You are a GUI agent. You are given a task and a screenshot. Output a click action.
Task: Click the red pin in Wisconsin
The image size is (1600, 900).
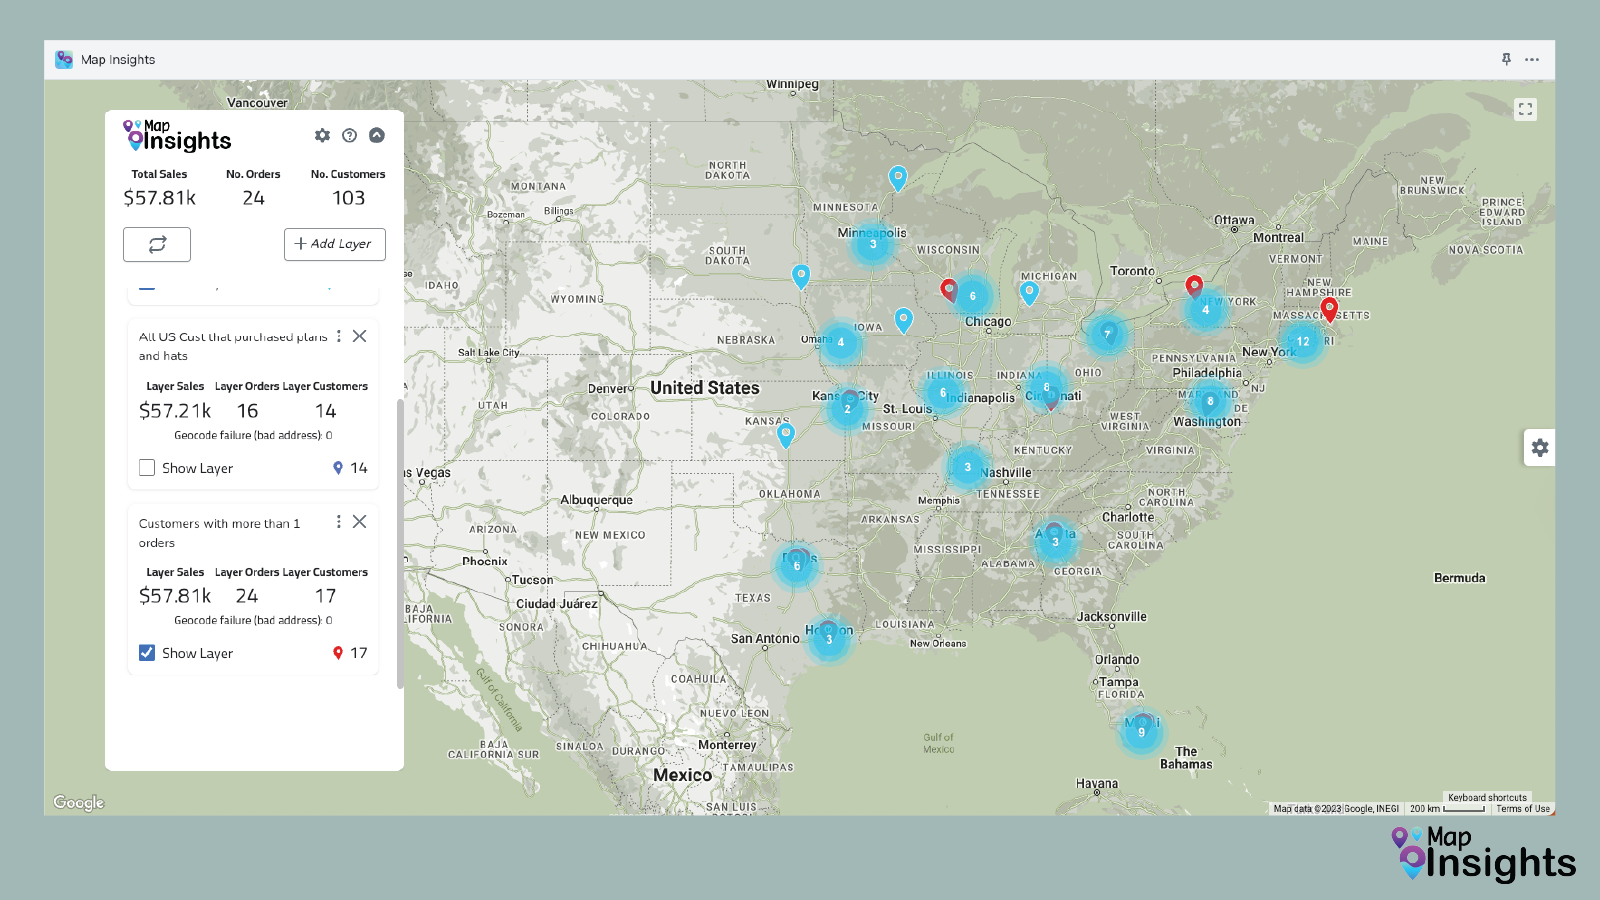pyautogui.click(x=949, y=291)
